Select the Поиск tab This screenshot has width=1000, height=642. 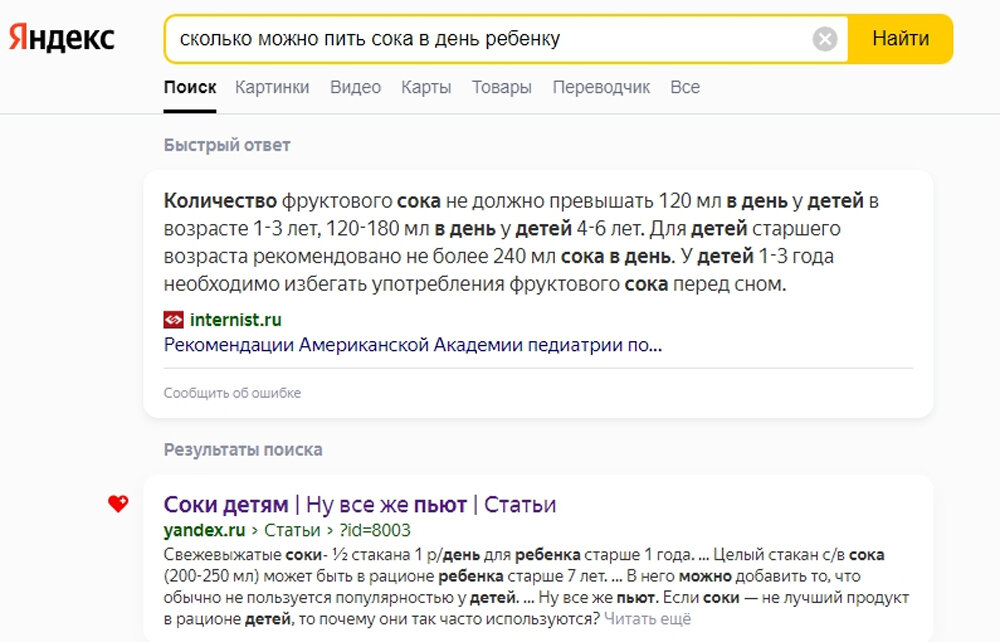[x=190, y=87]
